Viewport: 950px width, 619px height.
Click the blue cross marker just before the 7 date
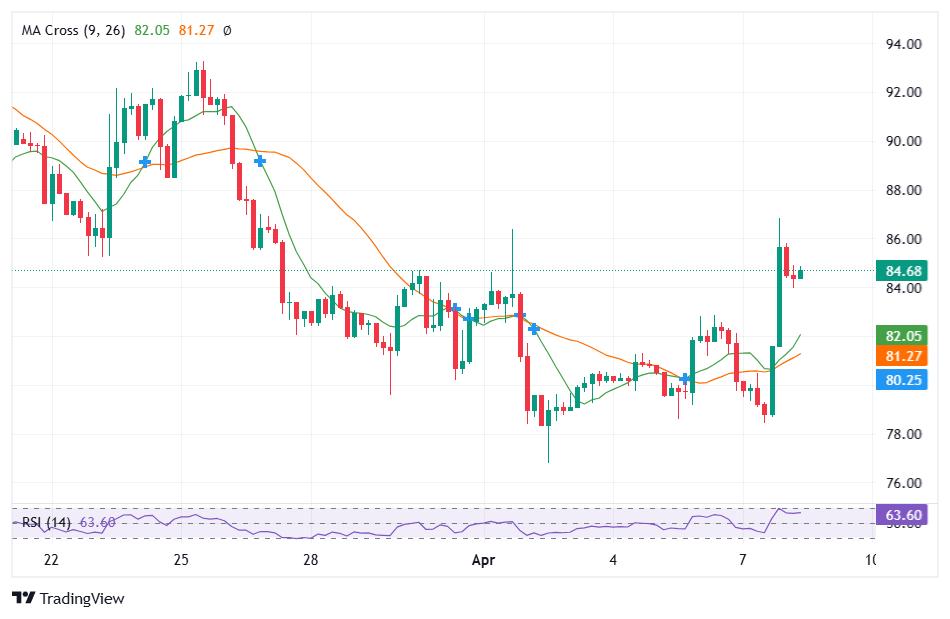pyautogui.click(x=686, y=378)
